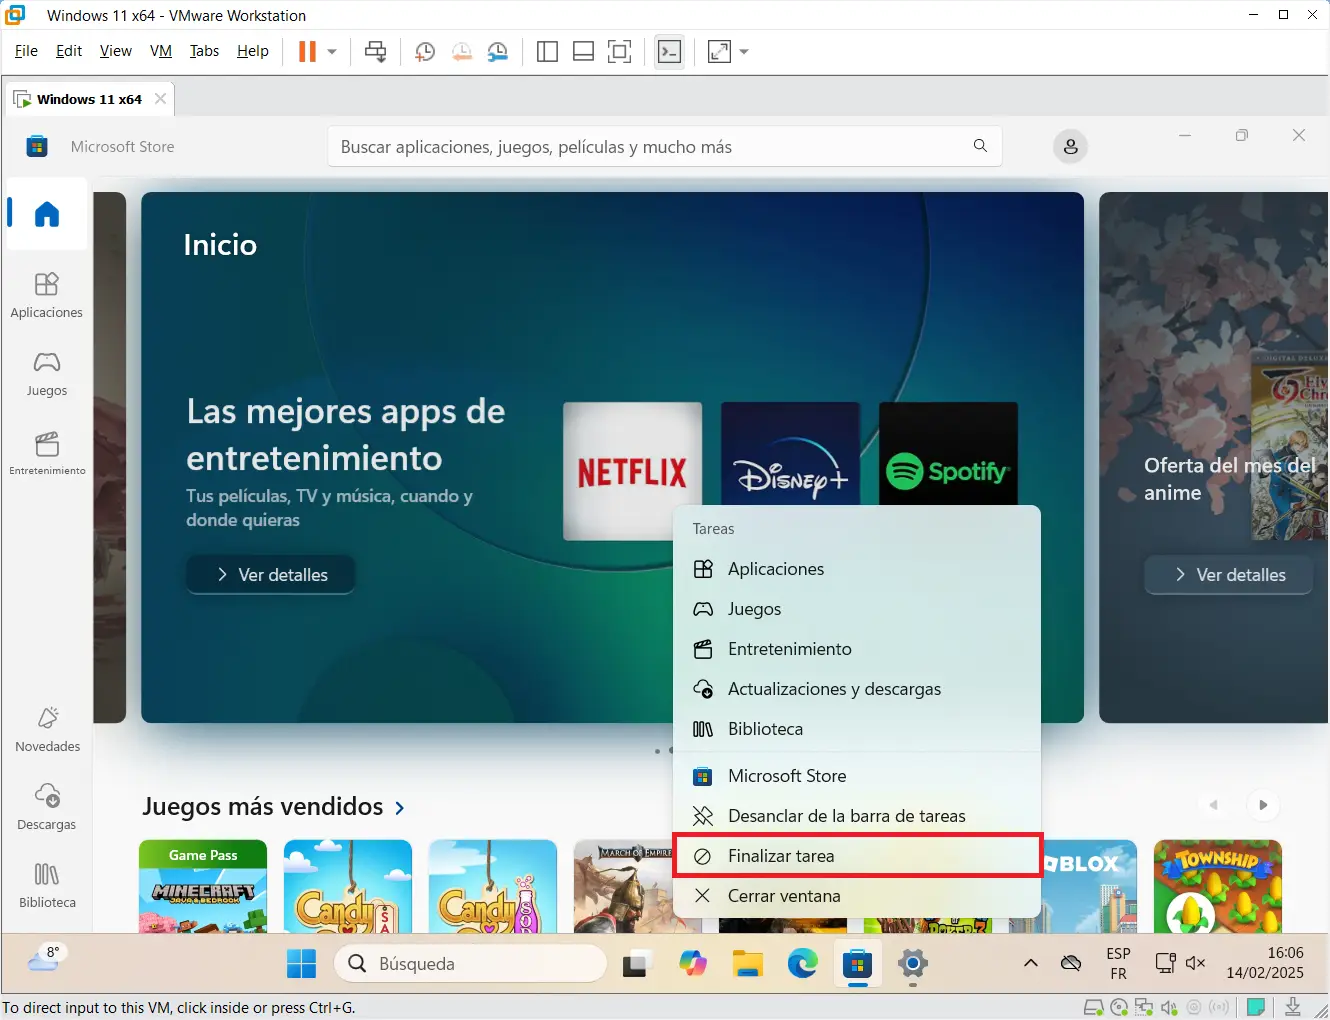Toggle VMware console view button
This screenshot has width=1330, height=1020.
tap(669, 52)
